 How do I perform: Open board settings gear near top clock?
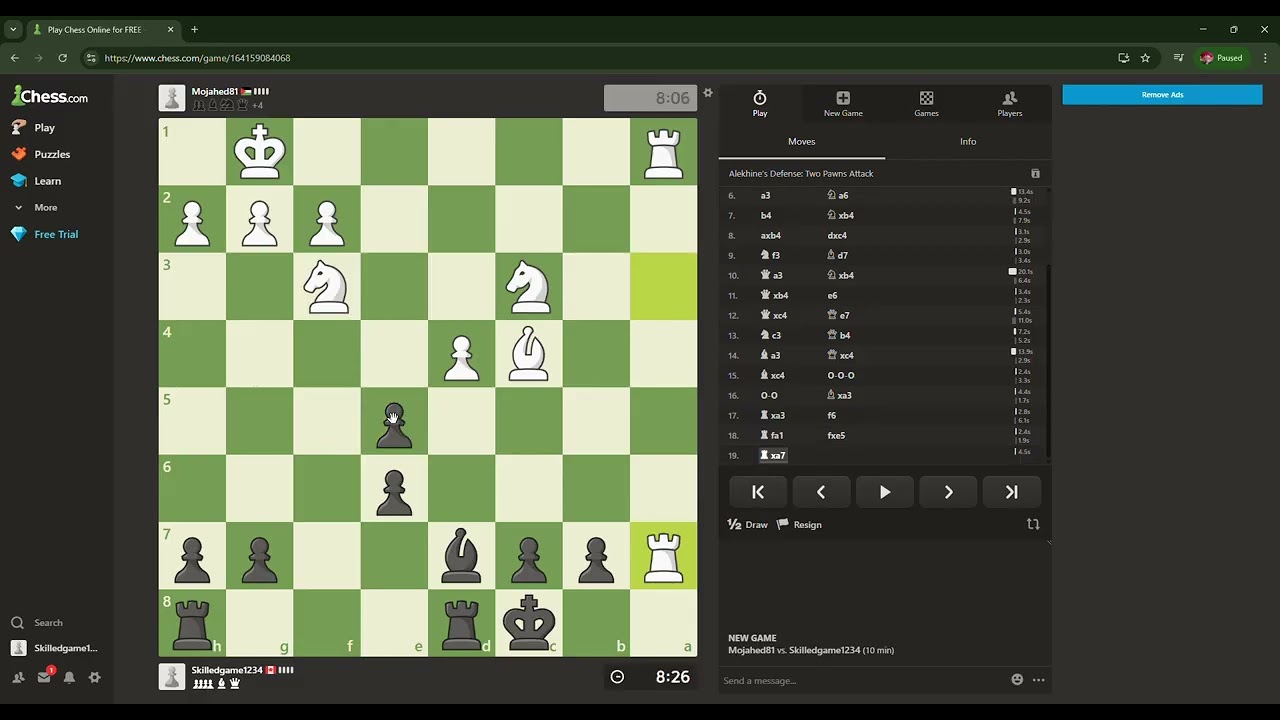tap(708, 93)
